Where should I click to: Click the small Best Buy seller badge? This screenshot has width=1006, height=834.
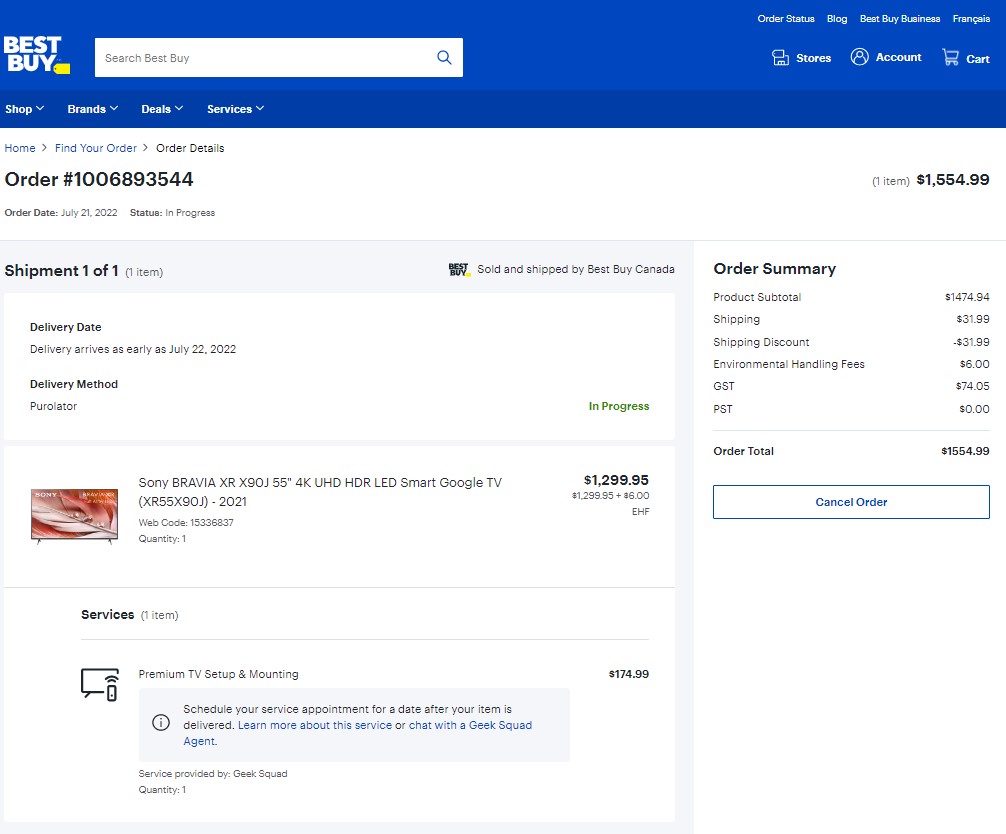(459, 269)
